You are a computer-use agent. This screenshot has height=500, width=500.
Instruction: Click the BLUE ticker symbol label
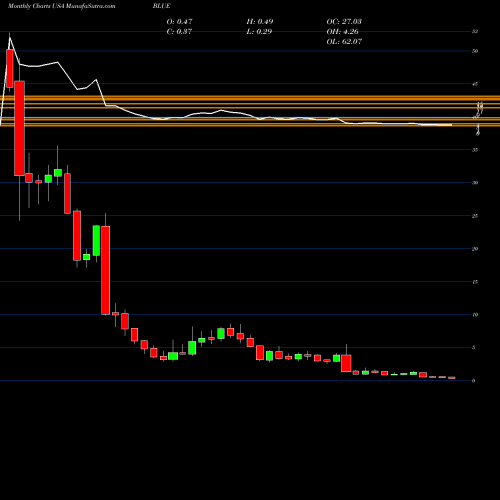[162, 6]
